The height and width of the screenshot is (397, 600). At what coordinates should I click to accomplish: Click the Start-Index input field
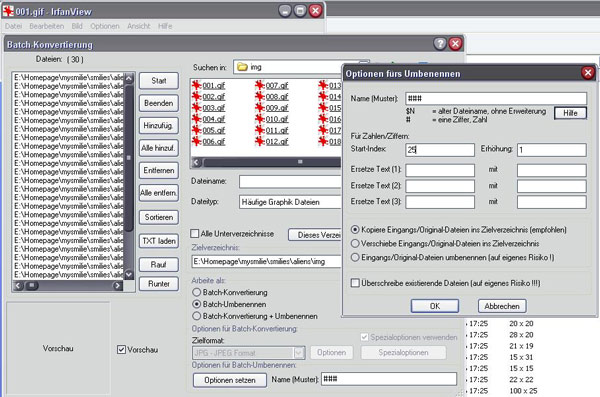click(x=440, y=150)
